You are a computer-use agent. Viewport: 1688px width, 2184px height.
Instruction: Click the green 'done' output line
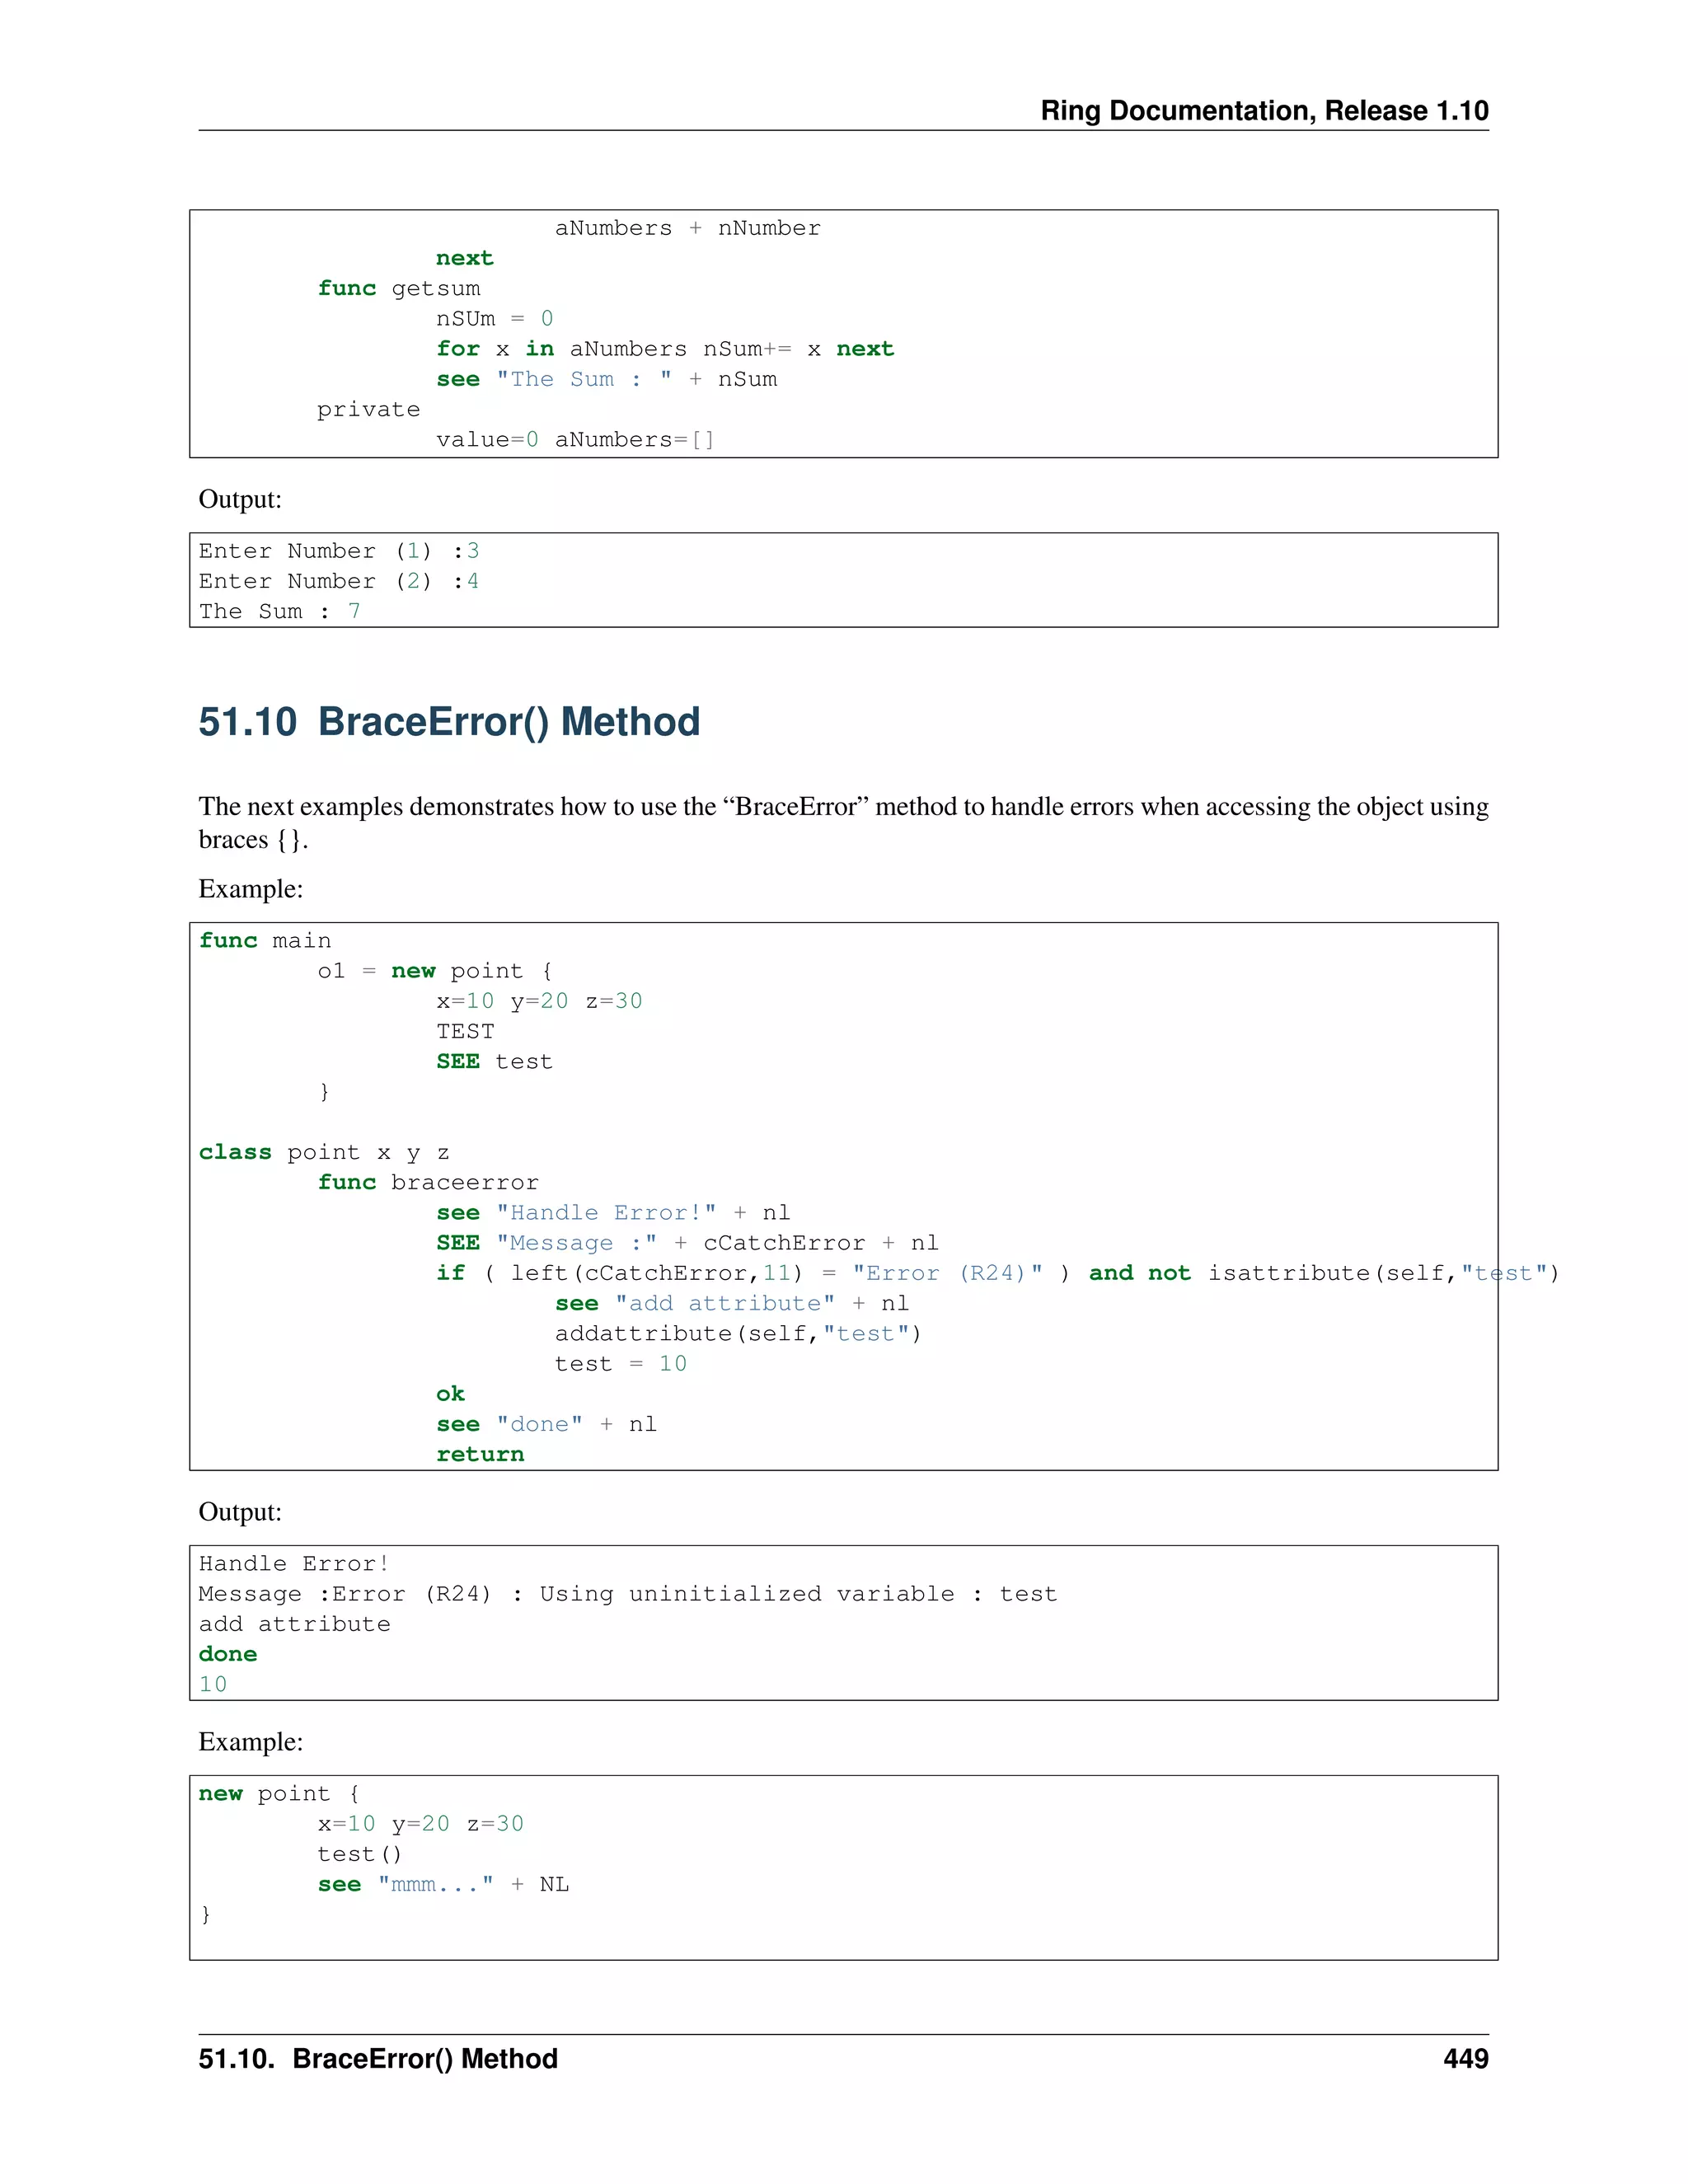tap(228, 1655)
